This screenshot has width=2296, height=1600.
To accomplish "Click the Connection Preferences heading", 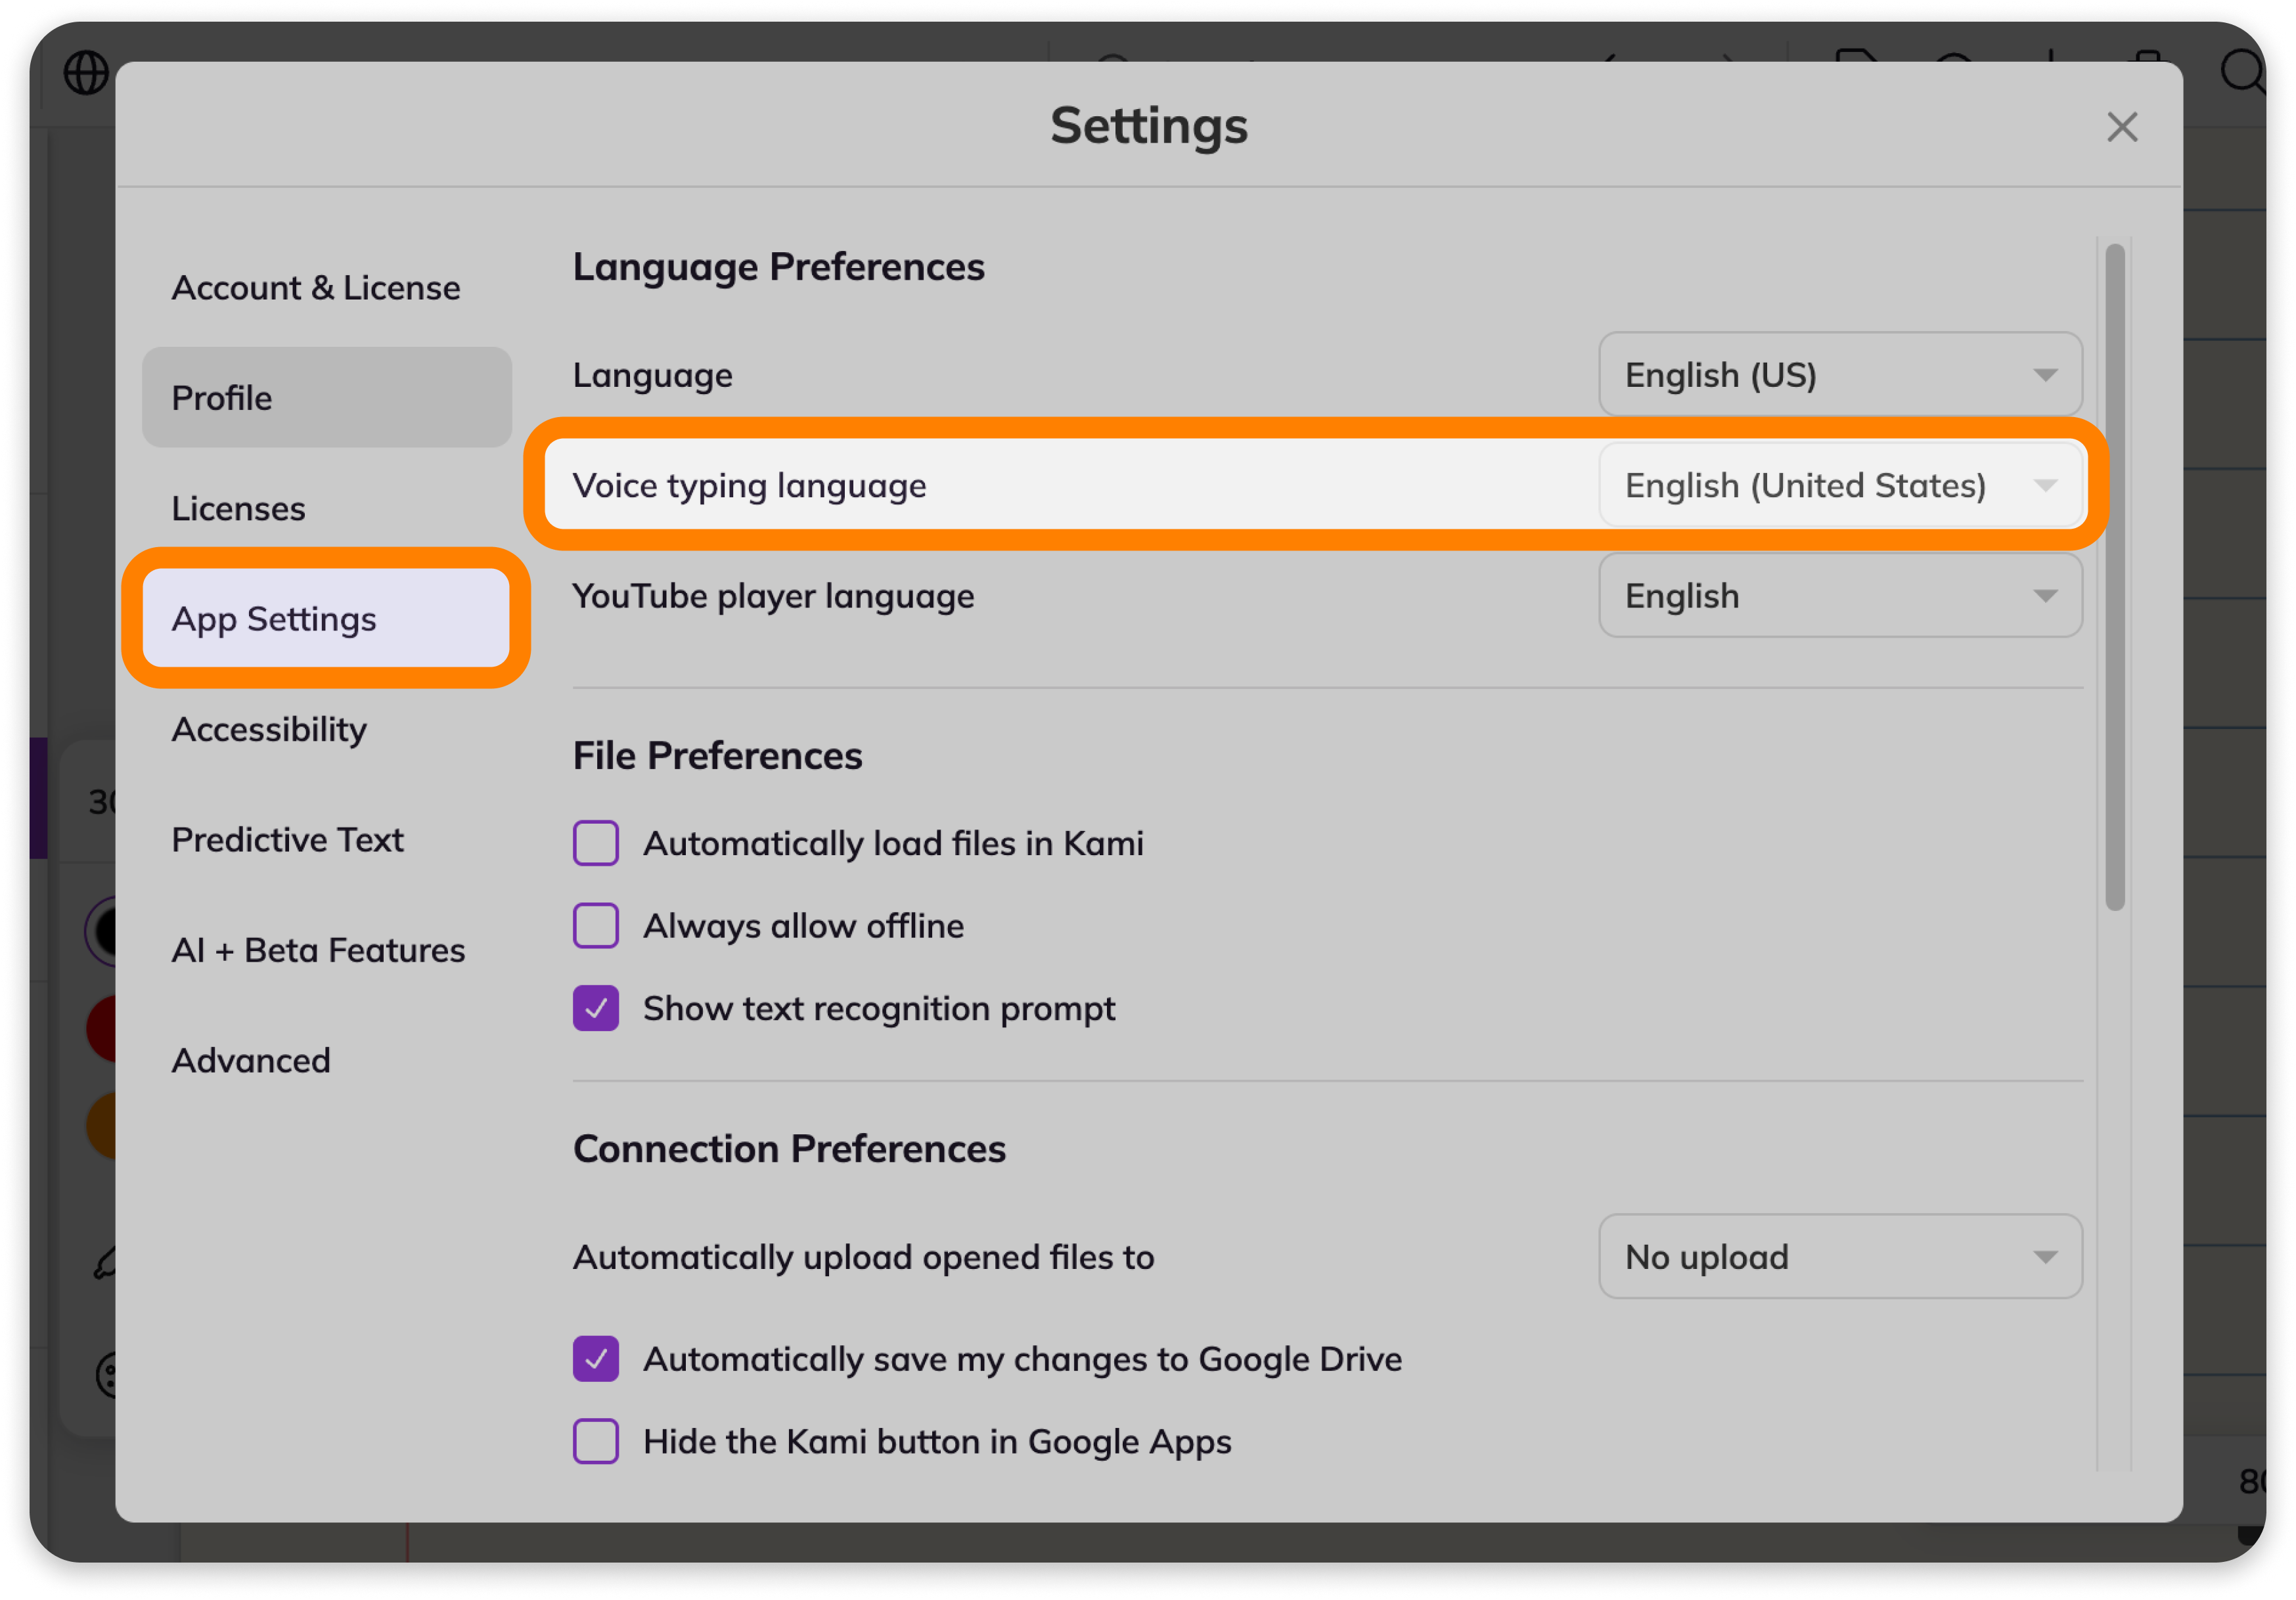I will [789, 1149].
